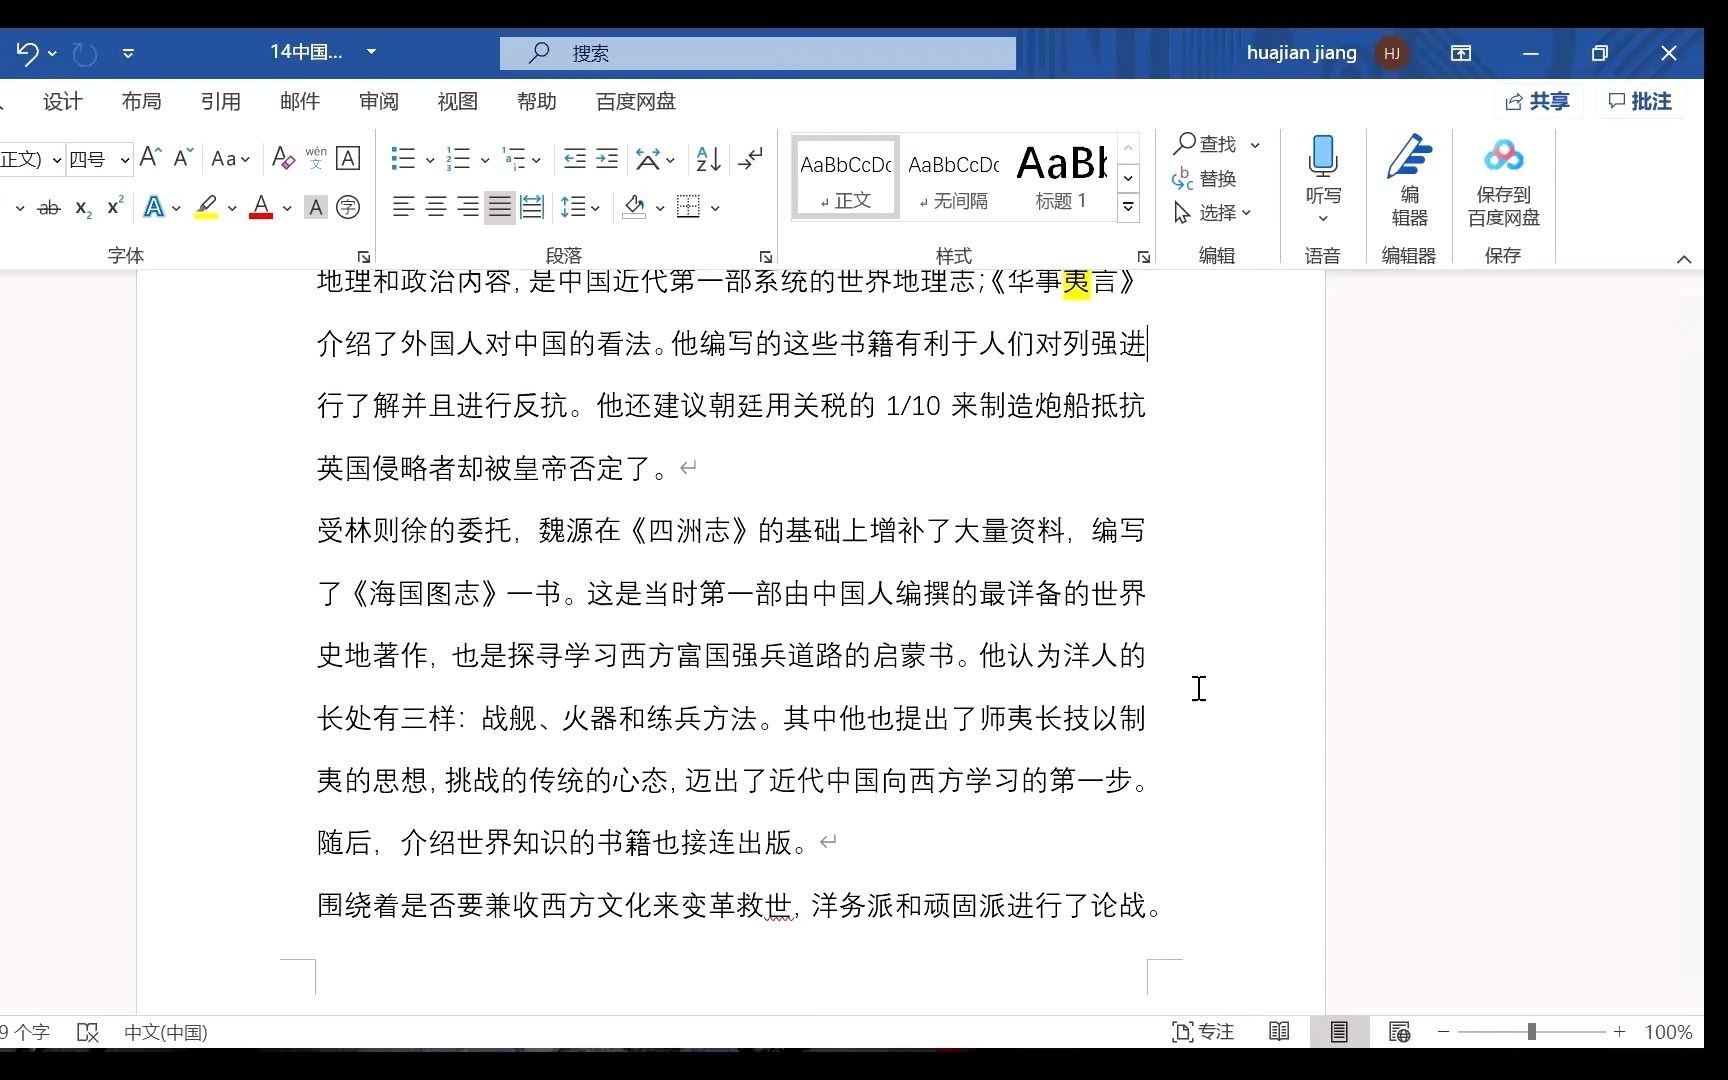Switch to the 邮件 tab

point(299,101)
